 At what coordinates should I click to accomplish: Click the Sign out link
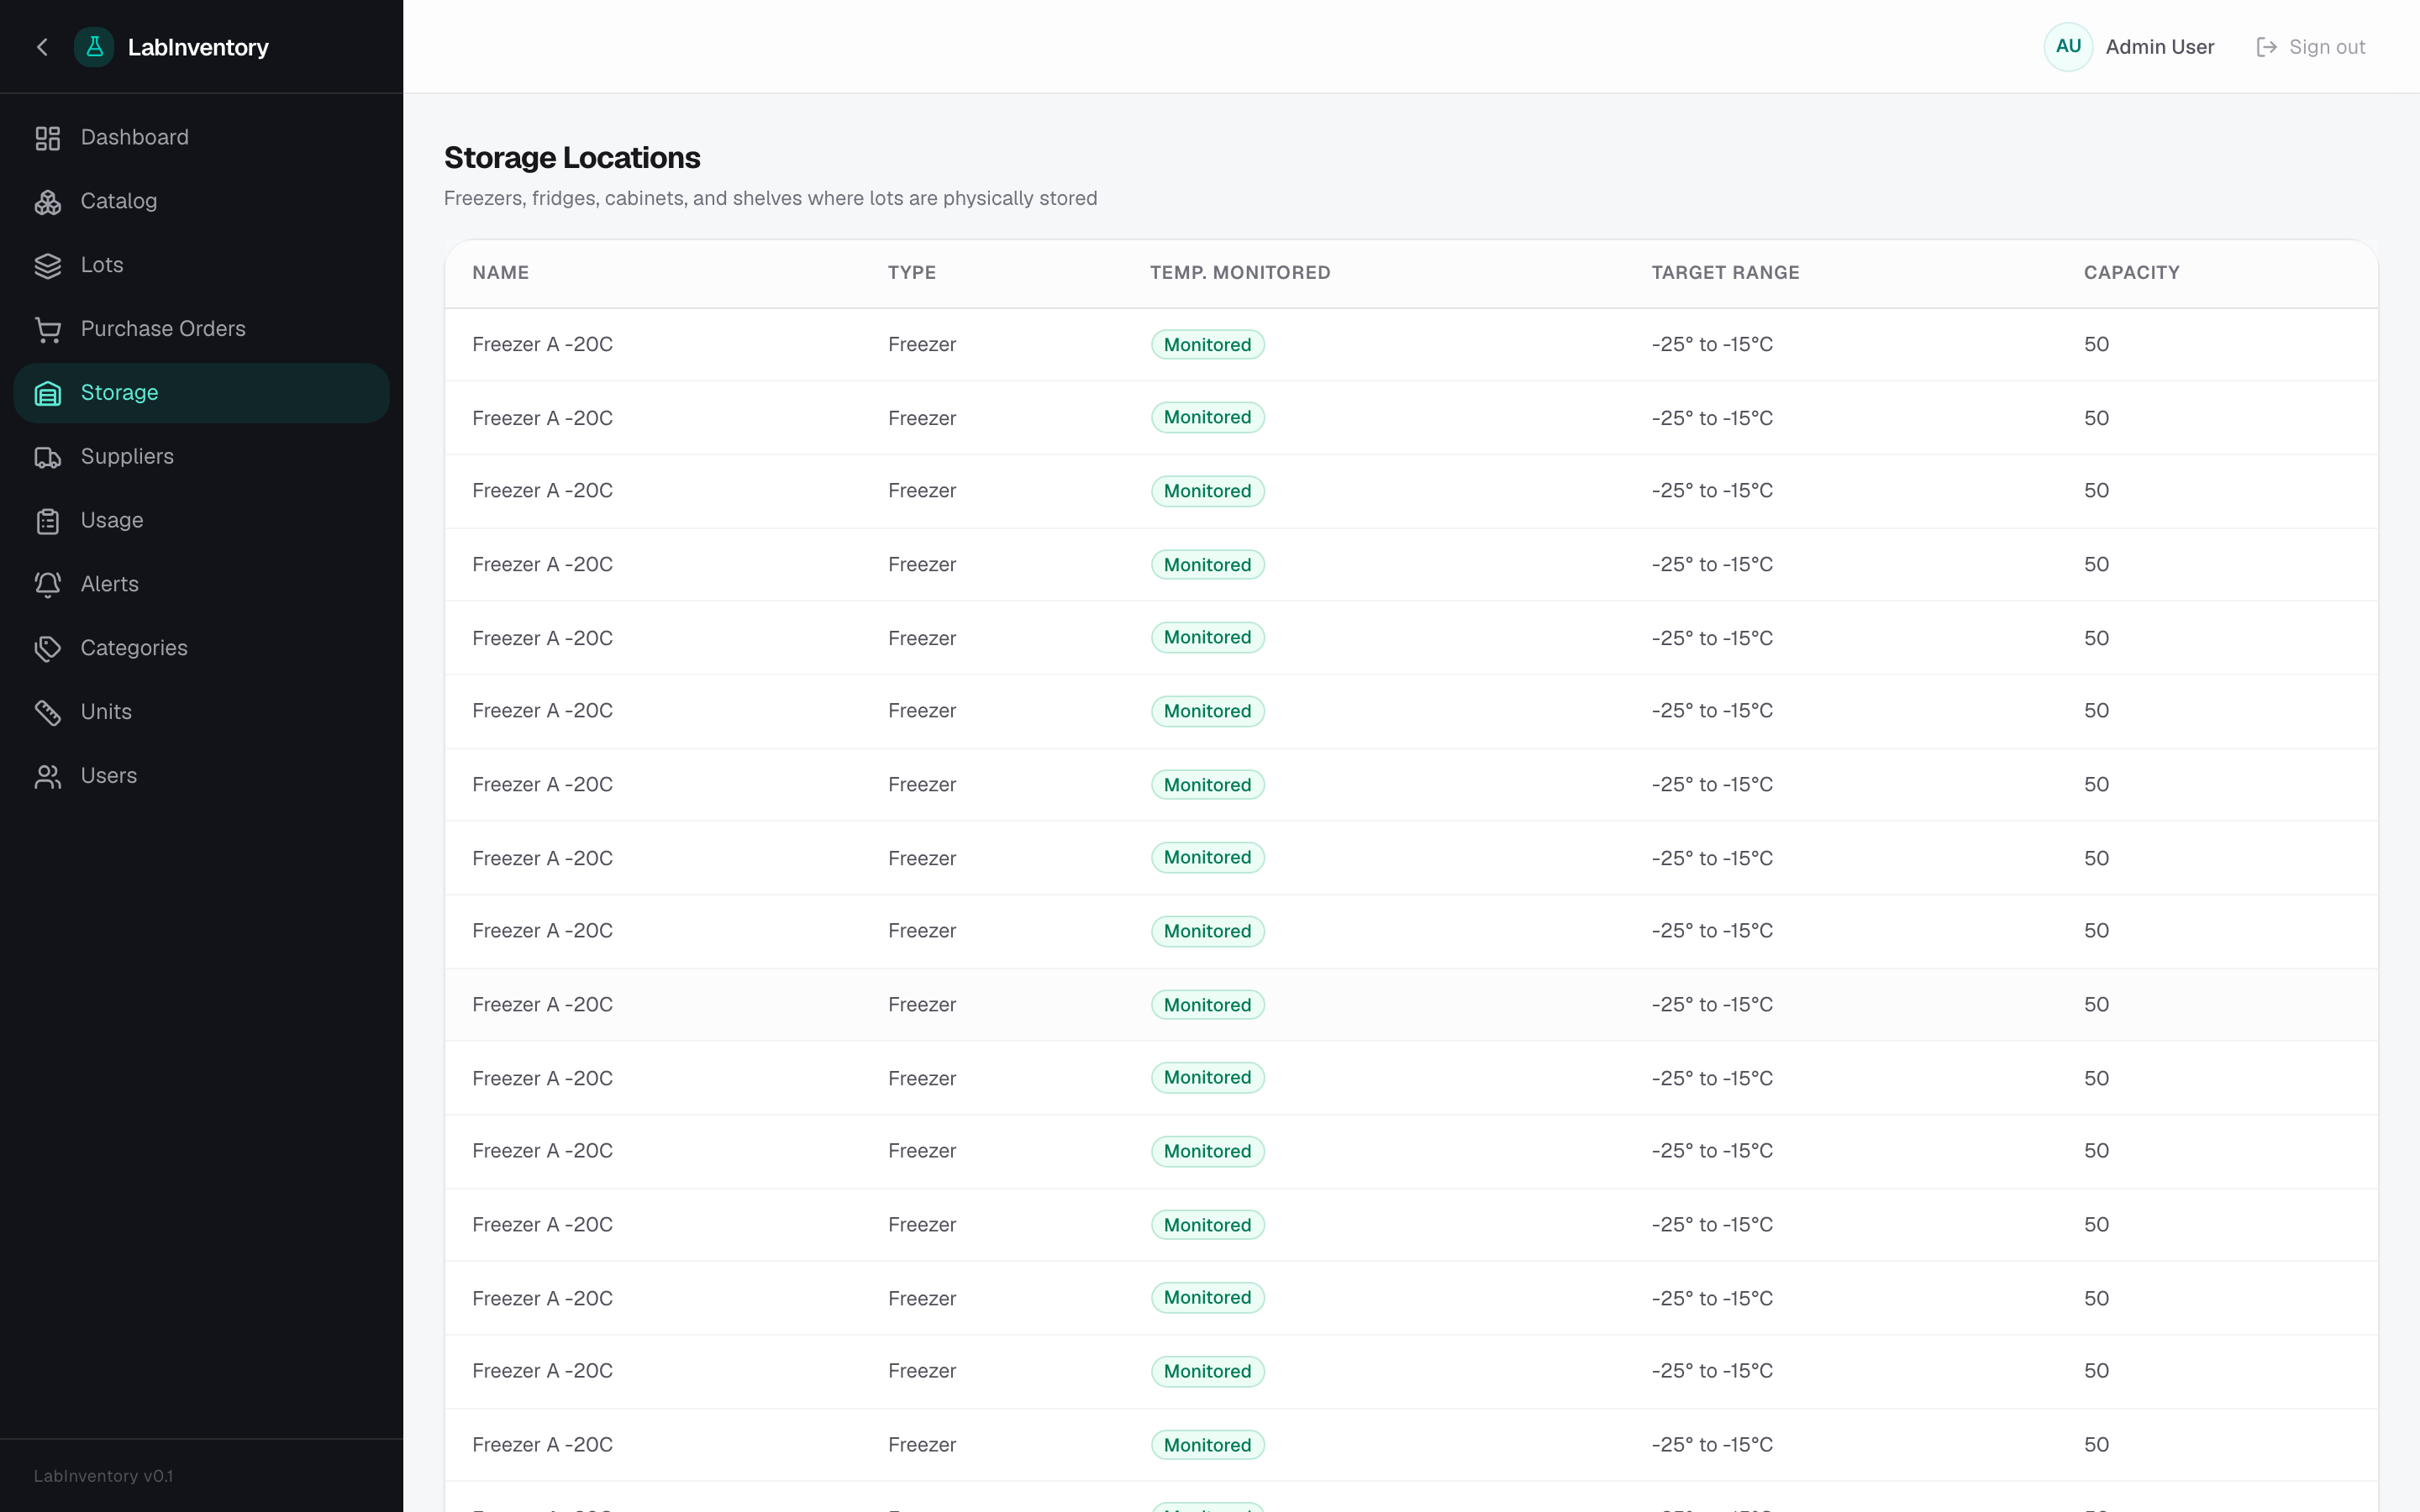(2311, 47)
